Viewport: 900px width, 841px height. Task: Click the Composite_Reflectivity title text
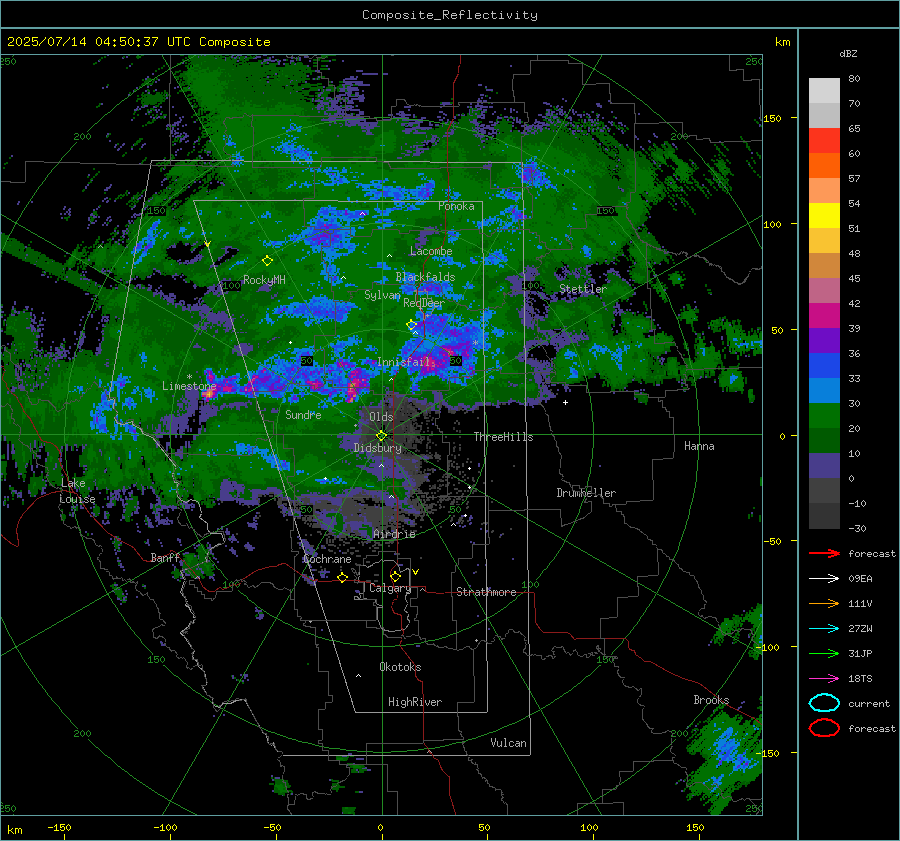coord(450,15)
